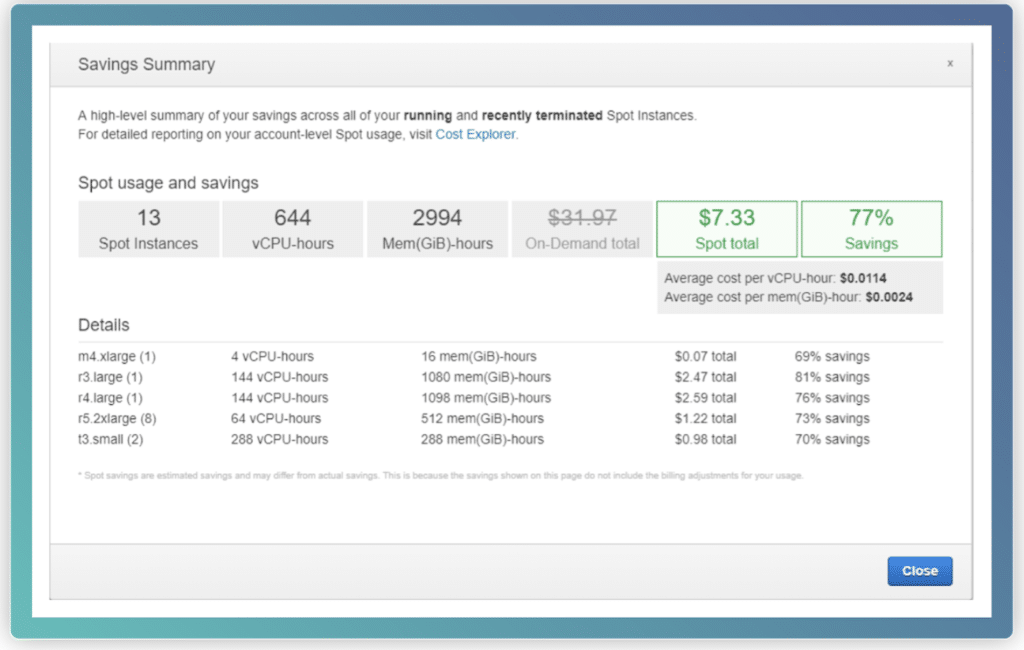
Task: Click the 2994 Mem(GiB)-hours tile
Action: (x=437, y=229)
